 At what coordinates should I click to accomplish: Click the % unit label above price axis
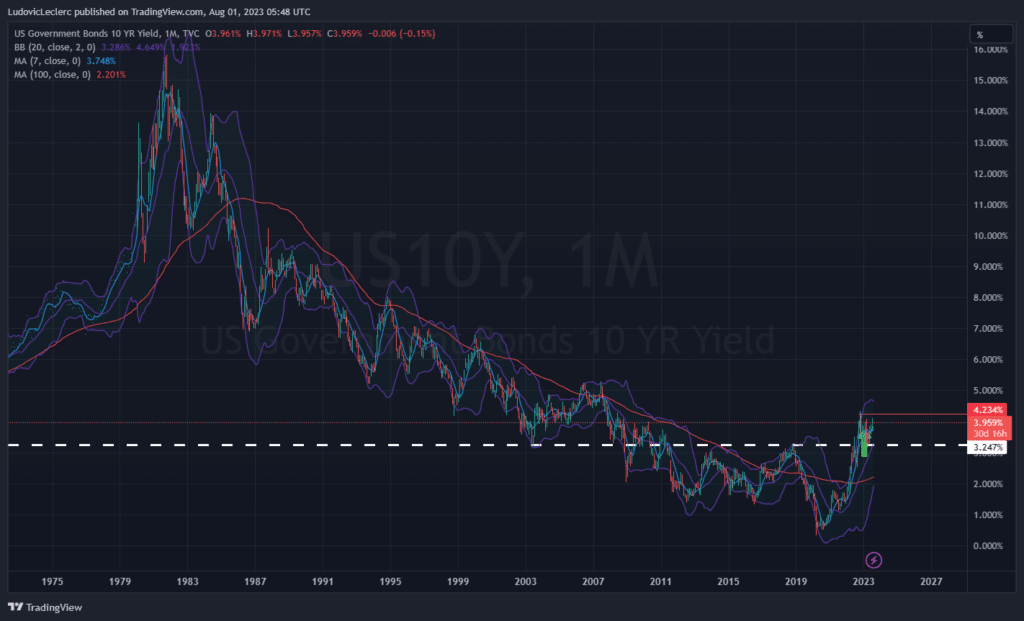coord(979,34)
